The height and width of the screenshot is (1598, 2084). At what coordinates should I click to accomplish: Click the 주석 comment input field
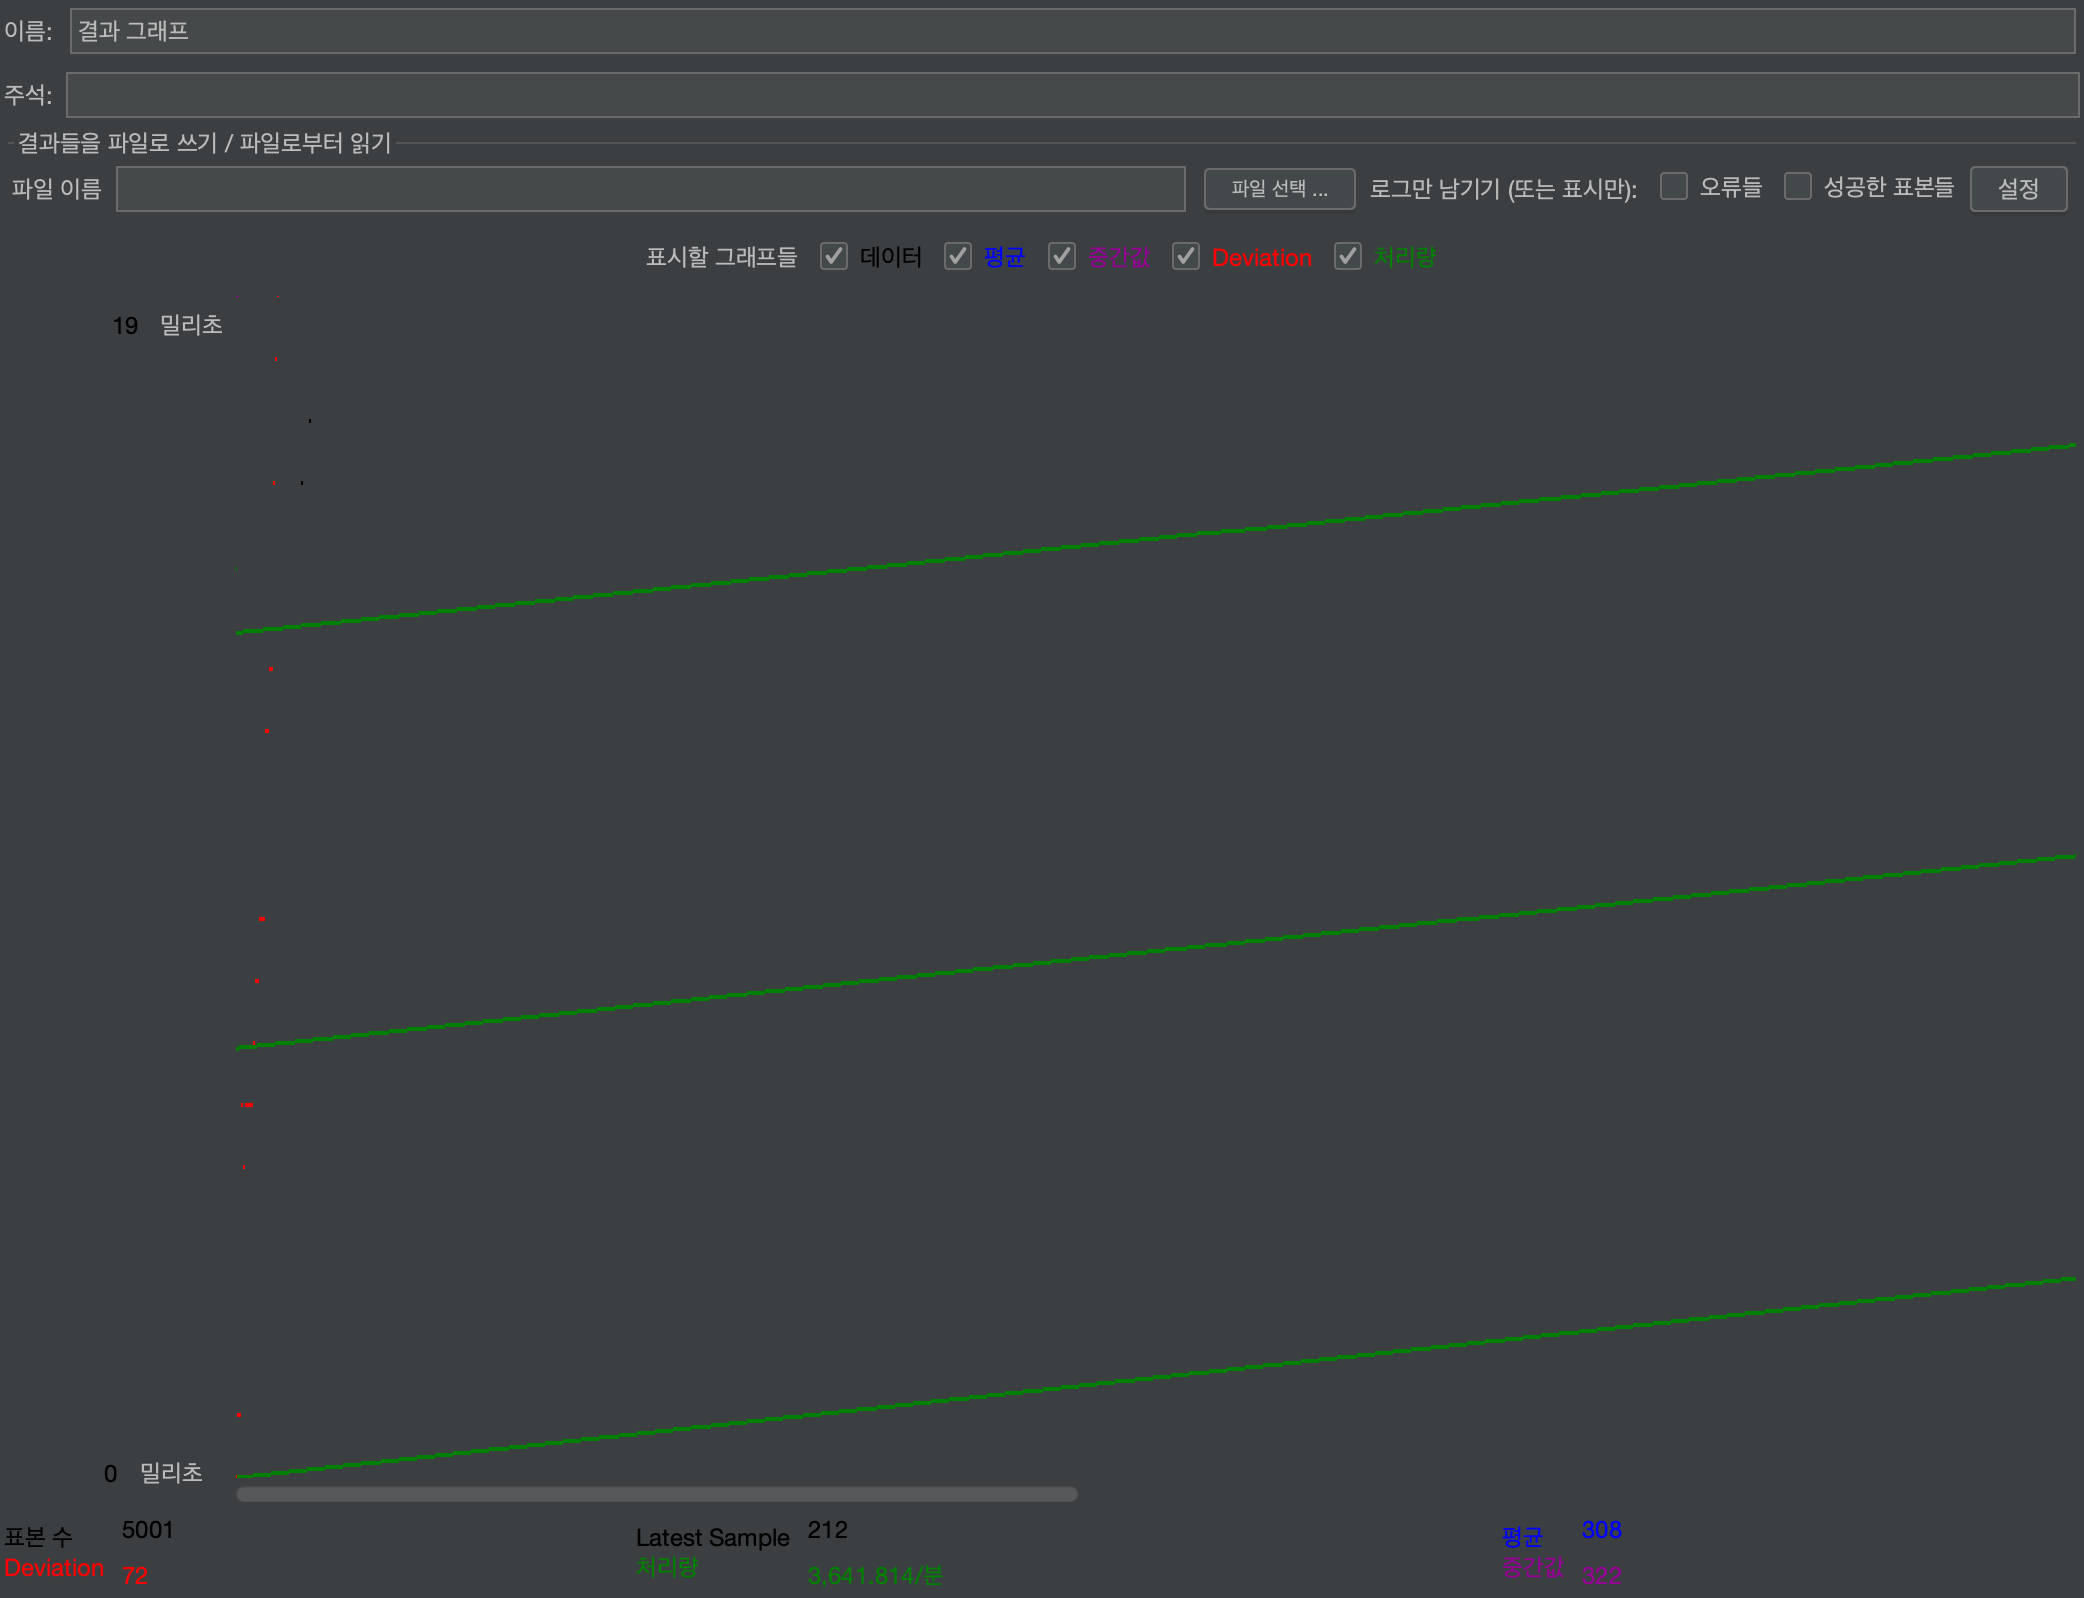(x=1070, y=95)
